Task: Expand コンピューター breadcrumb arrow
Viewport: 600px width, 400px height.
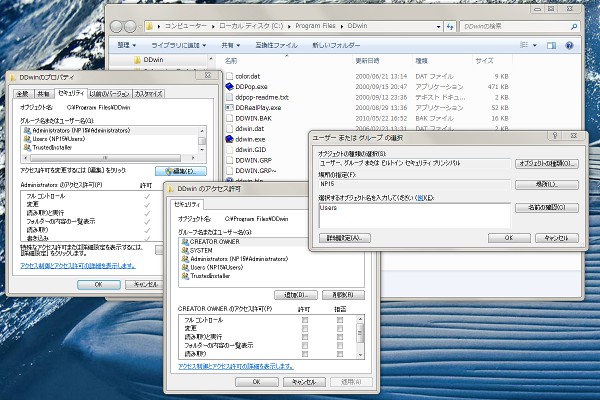Action: pyautogui.click(x=213, y=26)
